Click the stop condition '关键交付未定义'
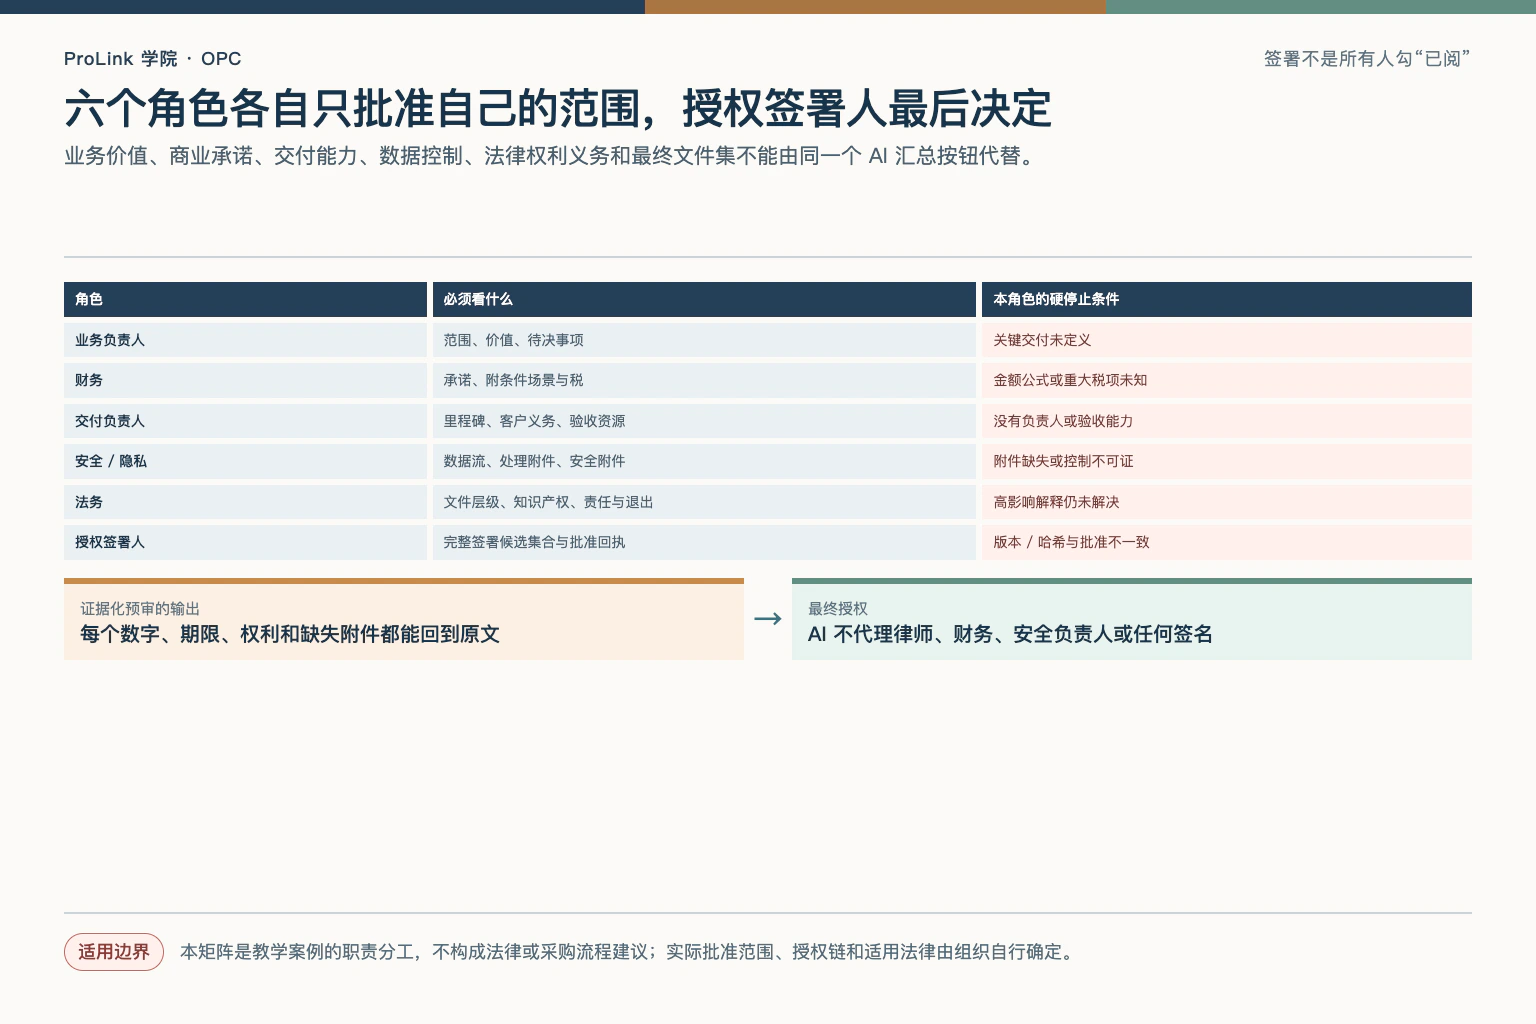Viewport: 1536px width, 1024px height. click(1227, 340)
